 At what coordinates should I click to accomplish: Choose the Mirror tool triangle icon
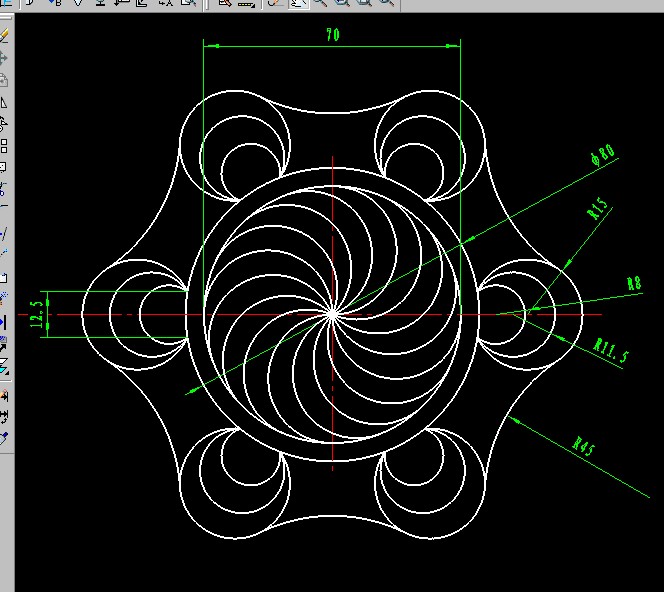(x=4, y=103)
